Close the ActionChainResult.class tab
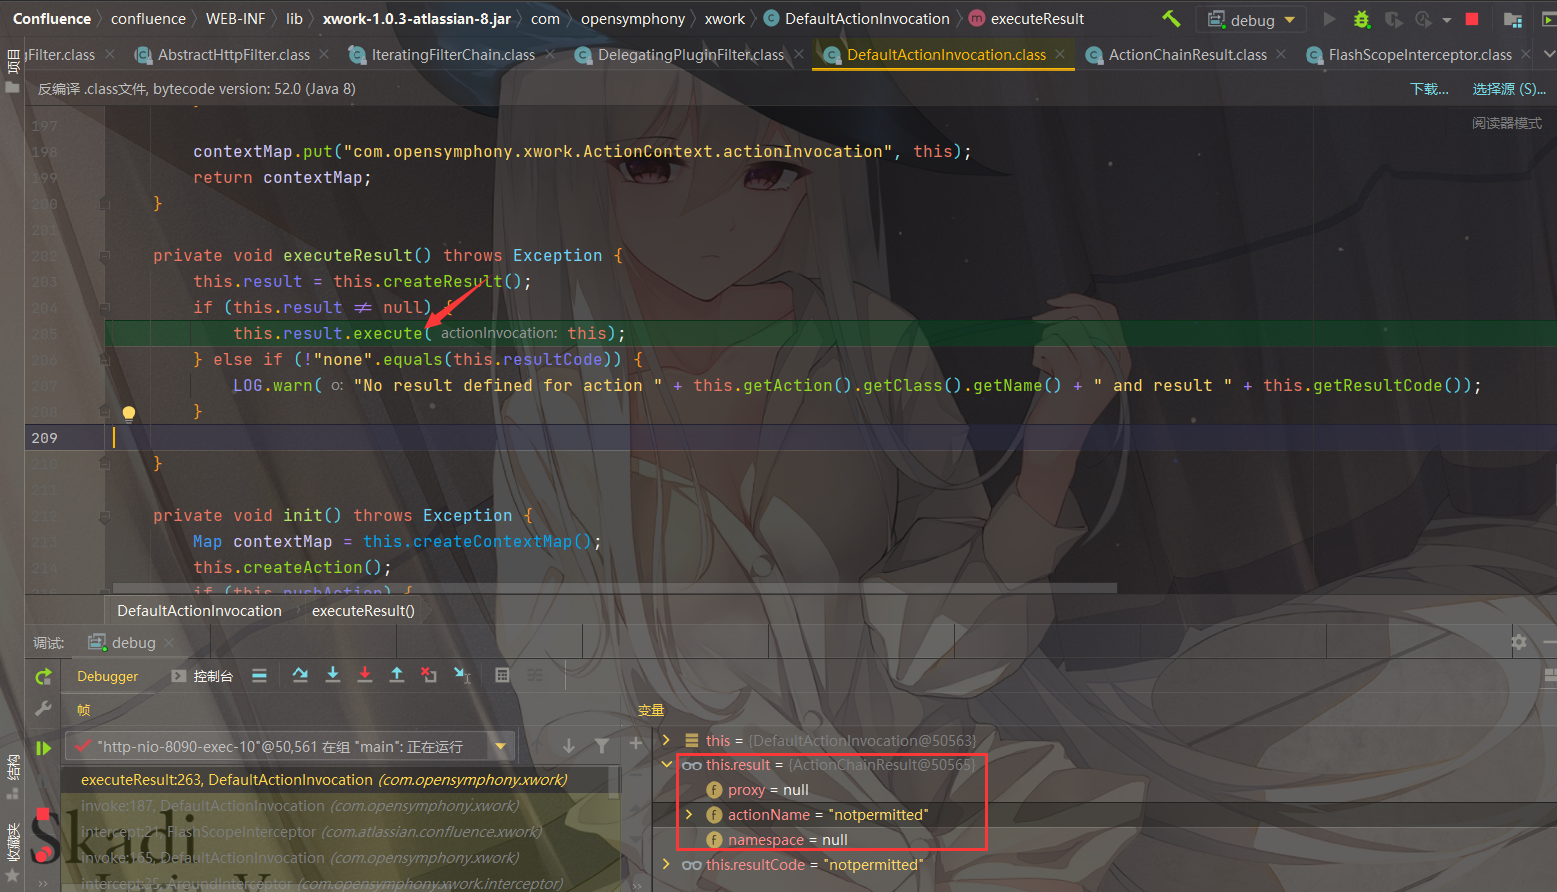The image size is (1557, 892). point(1281,54)
